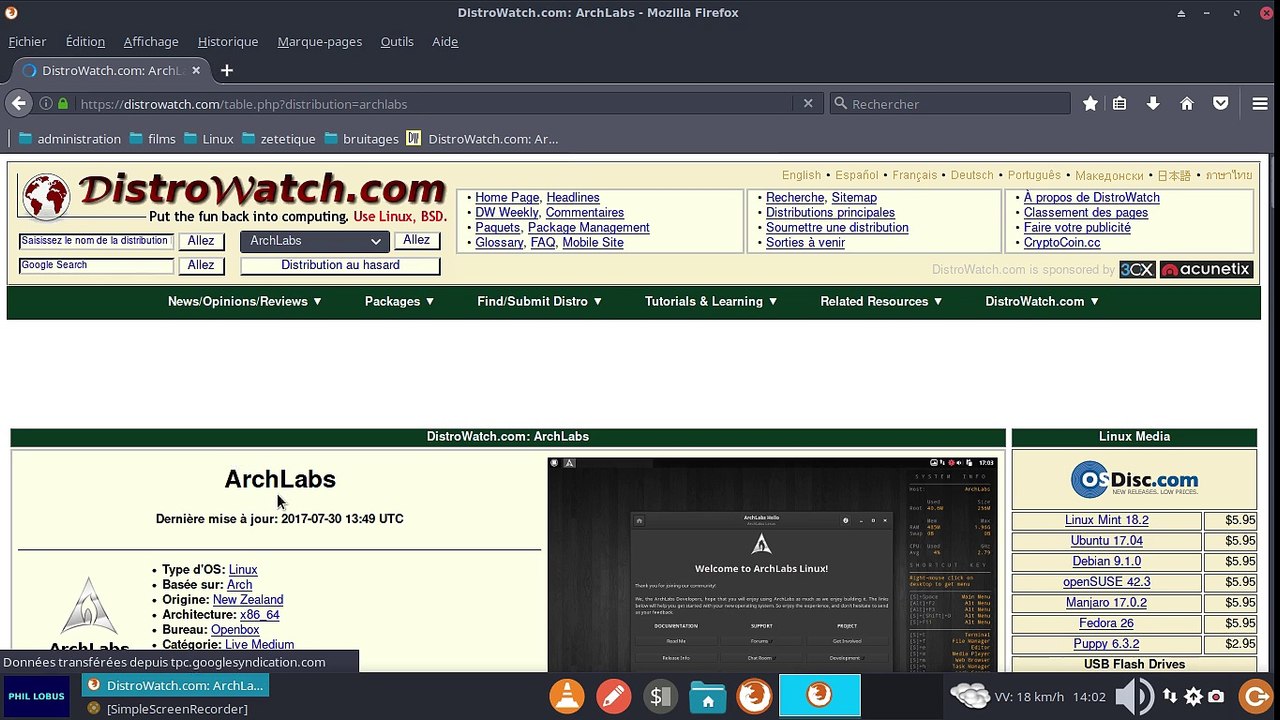Expand News/Opinions/Reviews menu
The height and width of the screenshot is (720, 1280).
click(x=245, y=301)
